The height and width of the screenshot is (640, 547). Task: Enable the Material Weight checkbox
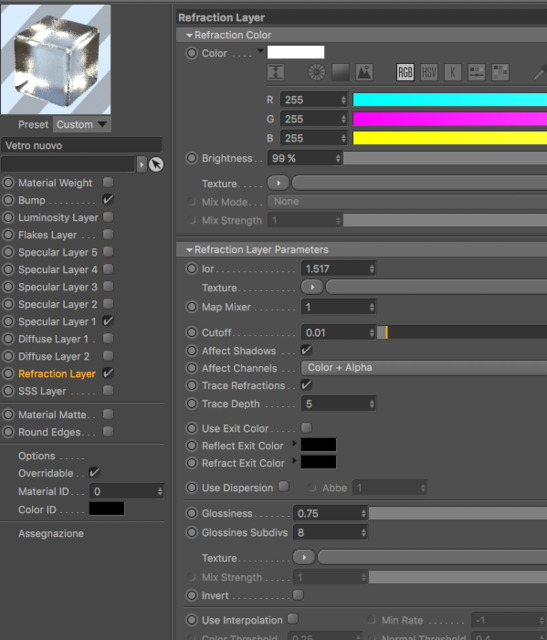coord(108,182)
